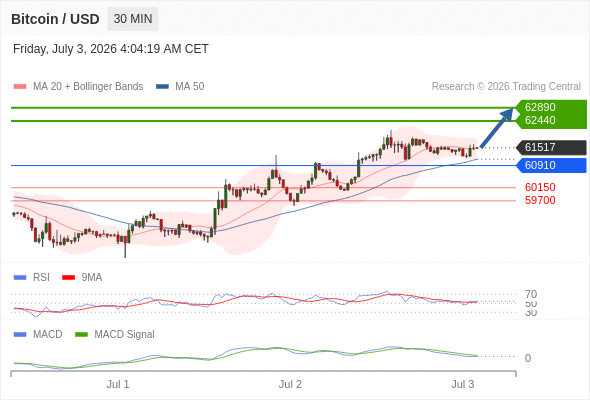The image size is (590, 400).
Task: Select the red 60150 support level
Action: (540, 187)
